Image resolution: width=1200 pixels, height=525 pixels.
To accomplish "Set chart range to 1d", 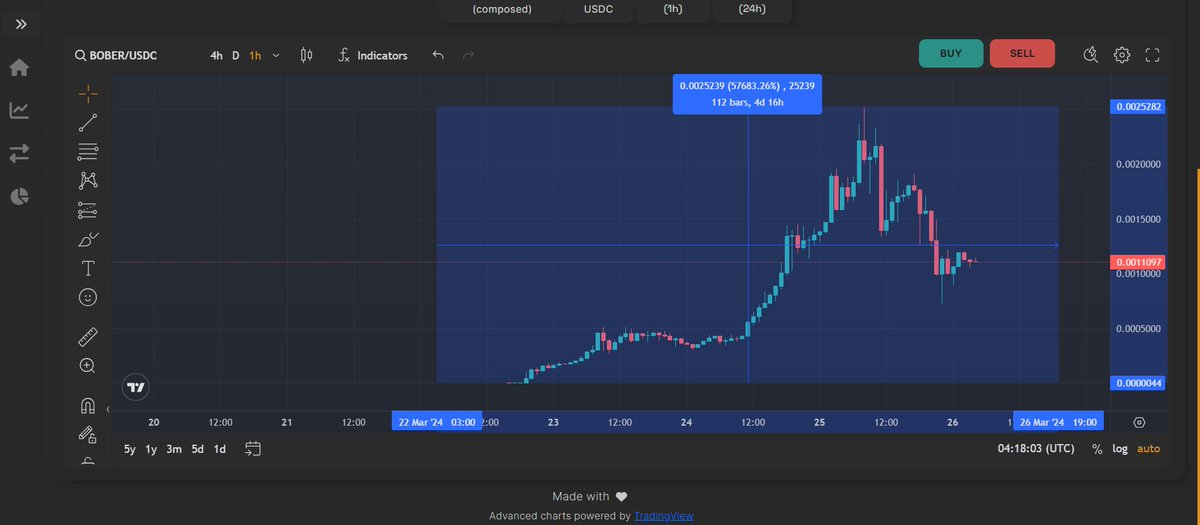I will pos(220,449).
